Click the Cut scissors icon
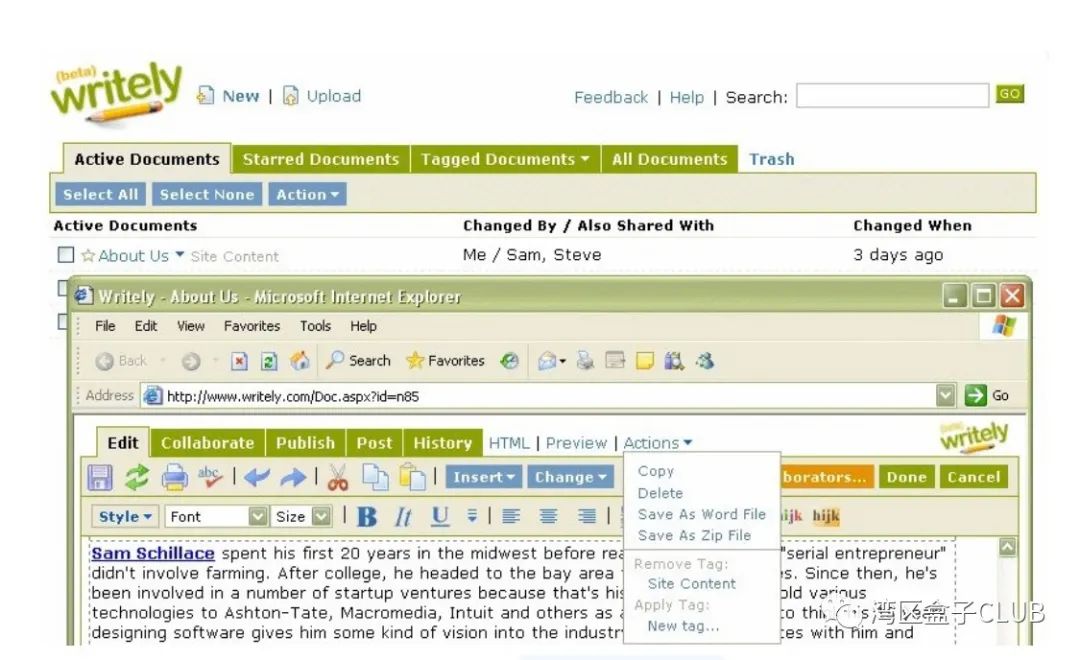Screen dimensions: 1080x660 point(338,477)
